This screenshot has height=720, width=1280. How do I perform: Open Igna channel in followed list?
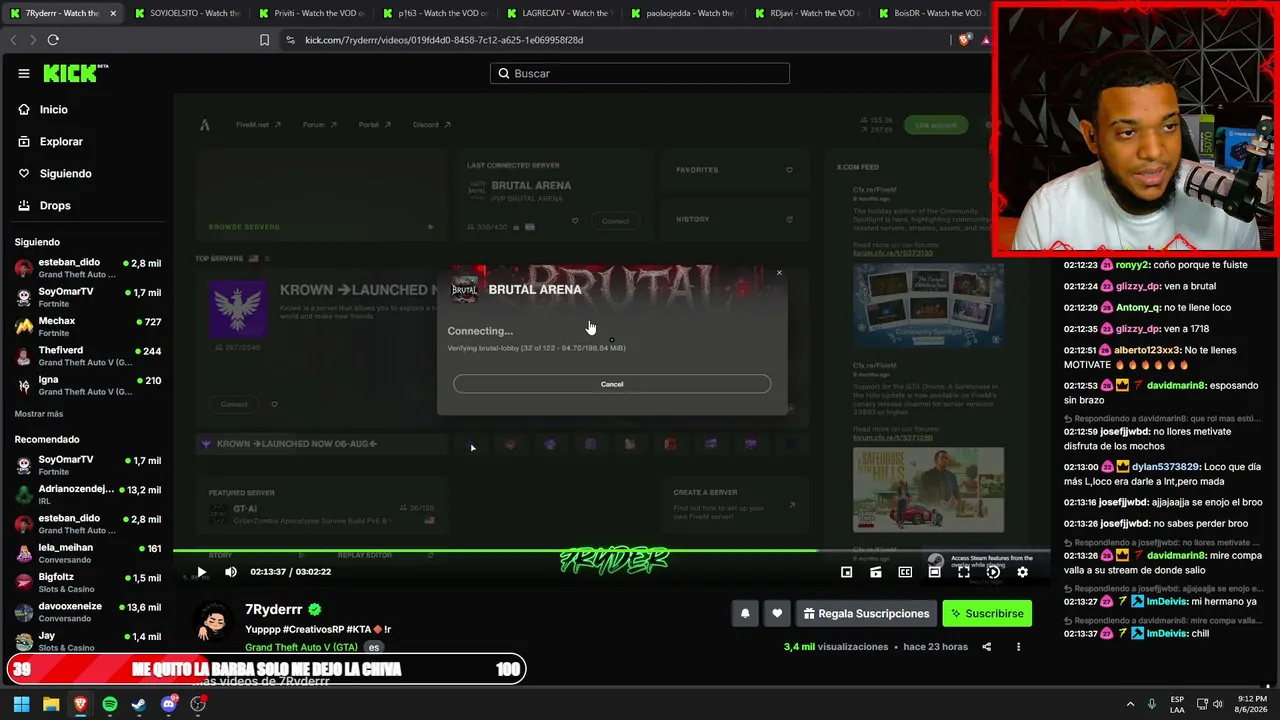[88, 385]
